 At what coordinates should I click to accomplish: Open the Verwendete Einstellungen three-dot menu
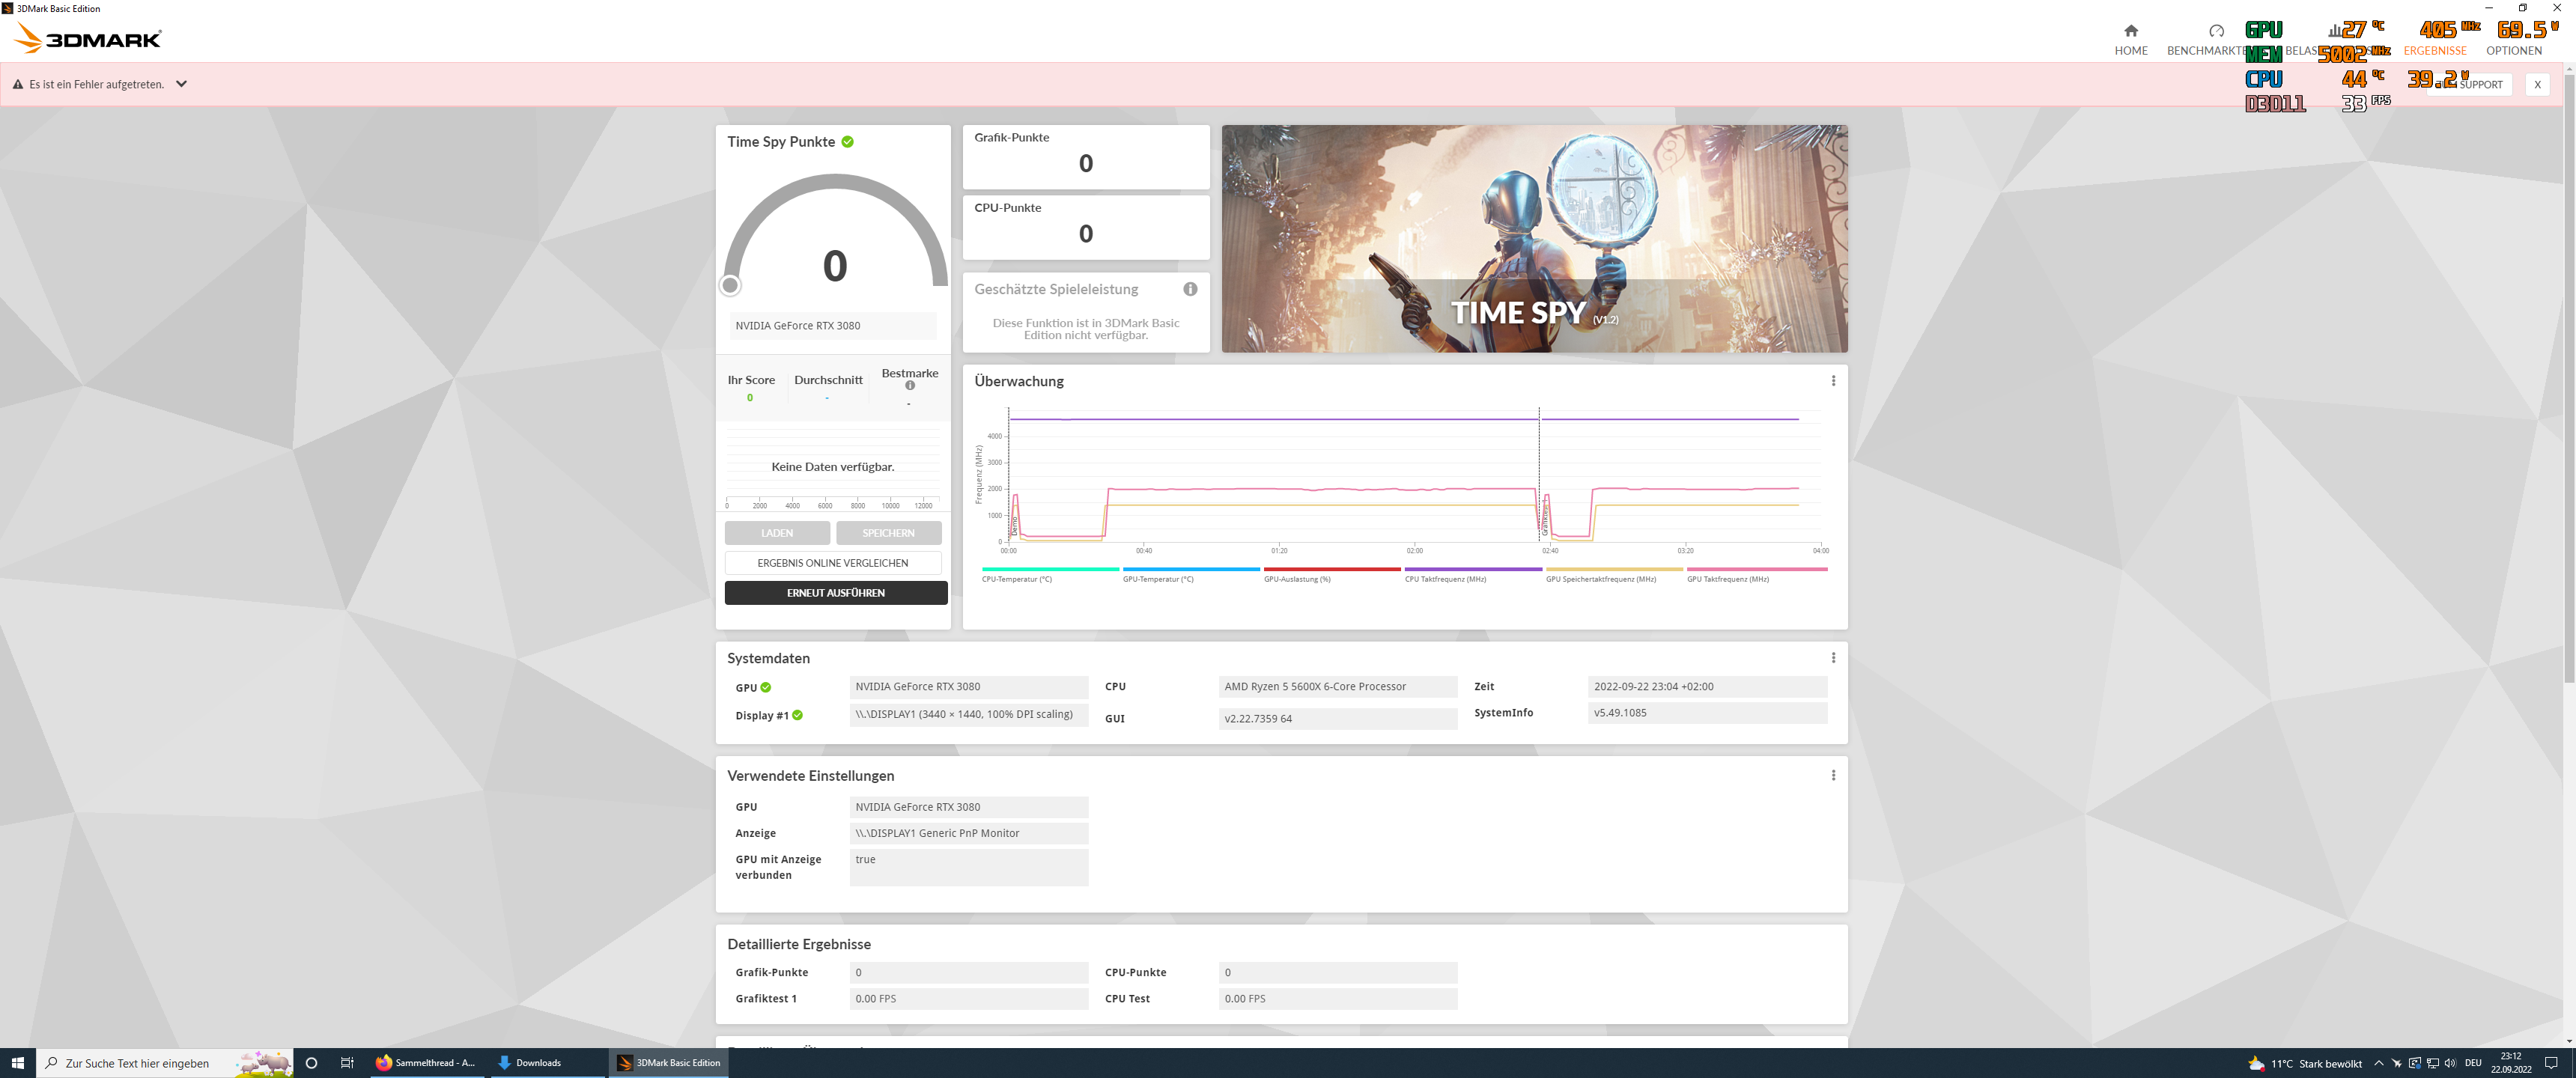1833,776
